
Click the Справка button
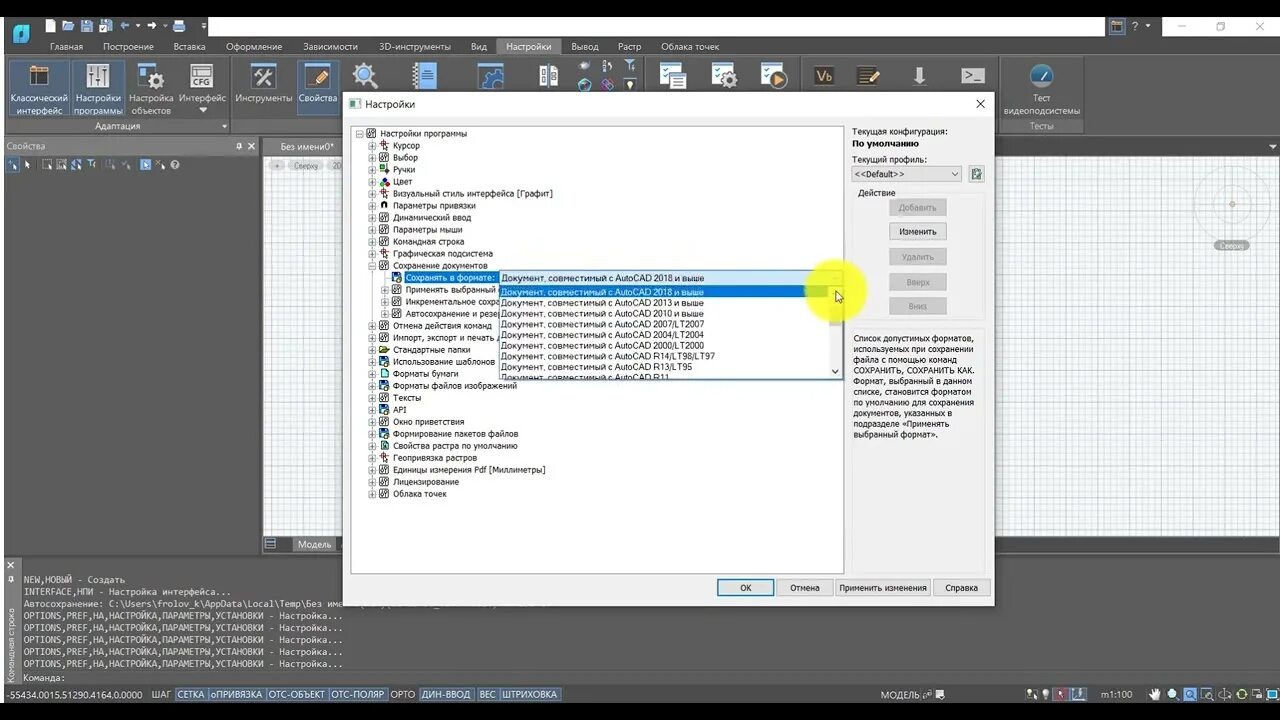pos(961,588)
